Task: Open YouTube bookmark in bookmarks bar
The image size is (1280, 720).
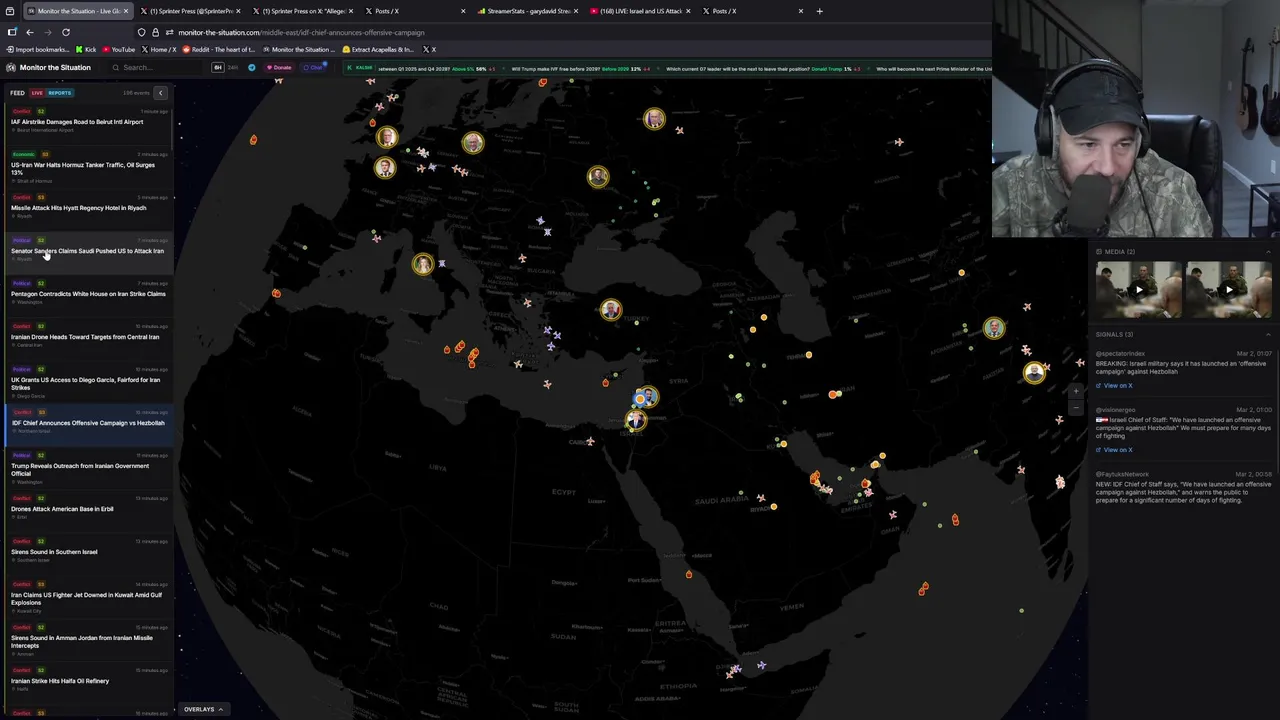Action: [119, 49]
